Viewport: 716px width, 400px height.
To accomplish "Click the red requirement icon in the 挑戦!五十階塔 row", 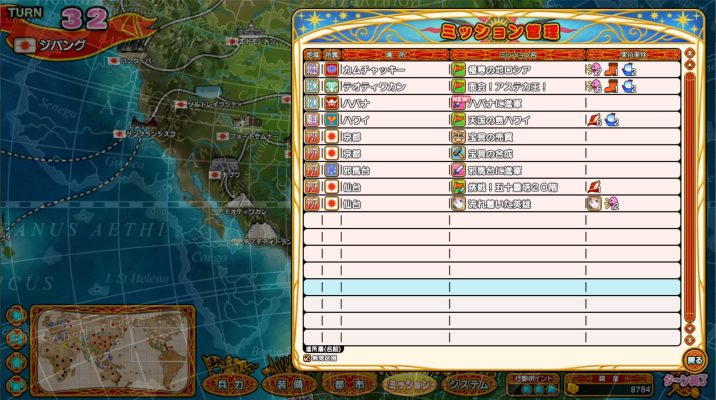I will (x=595, y=187).
